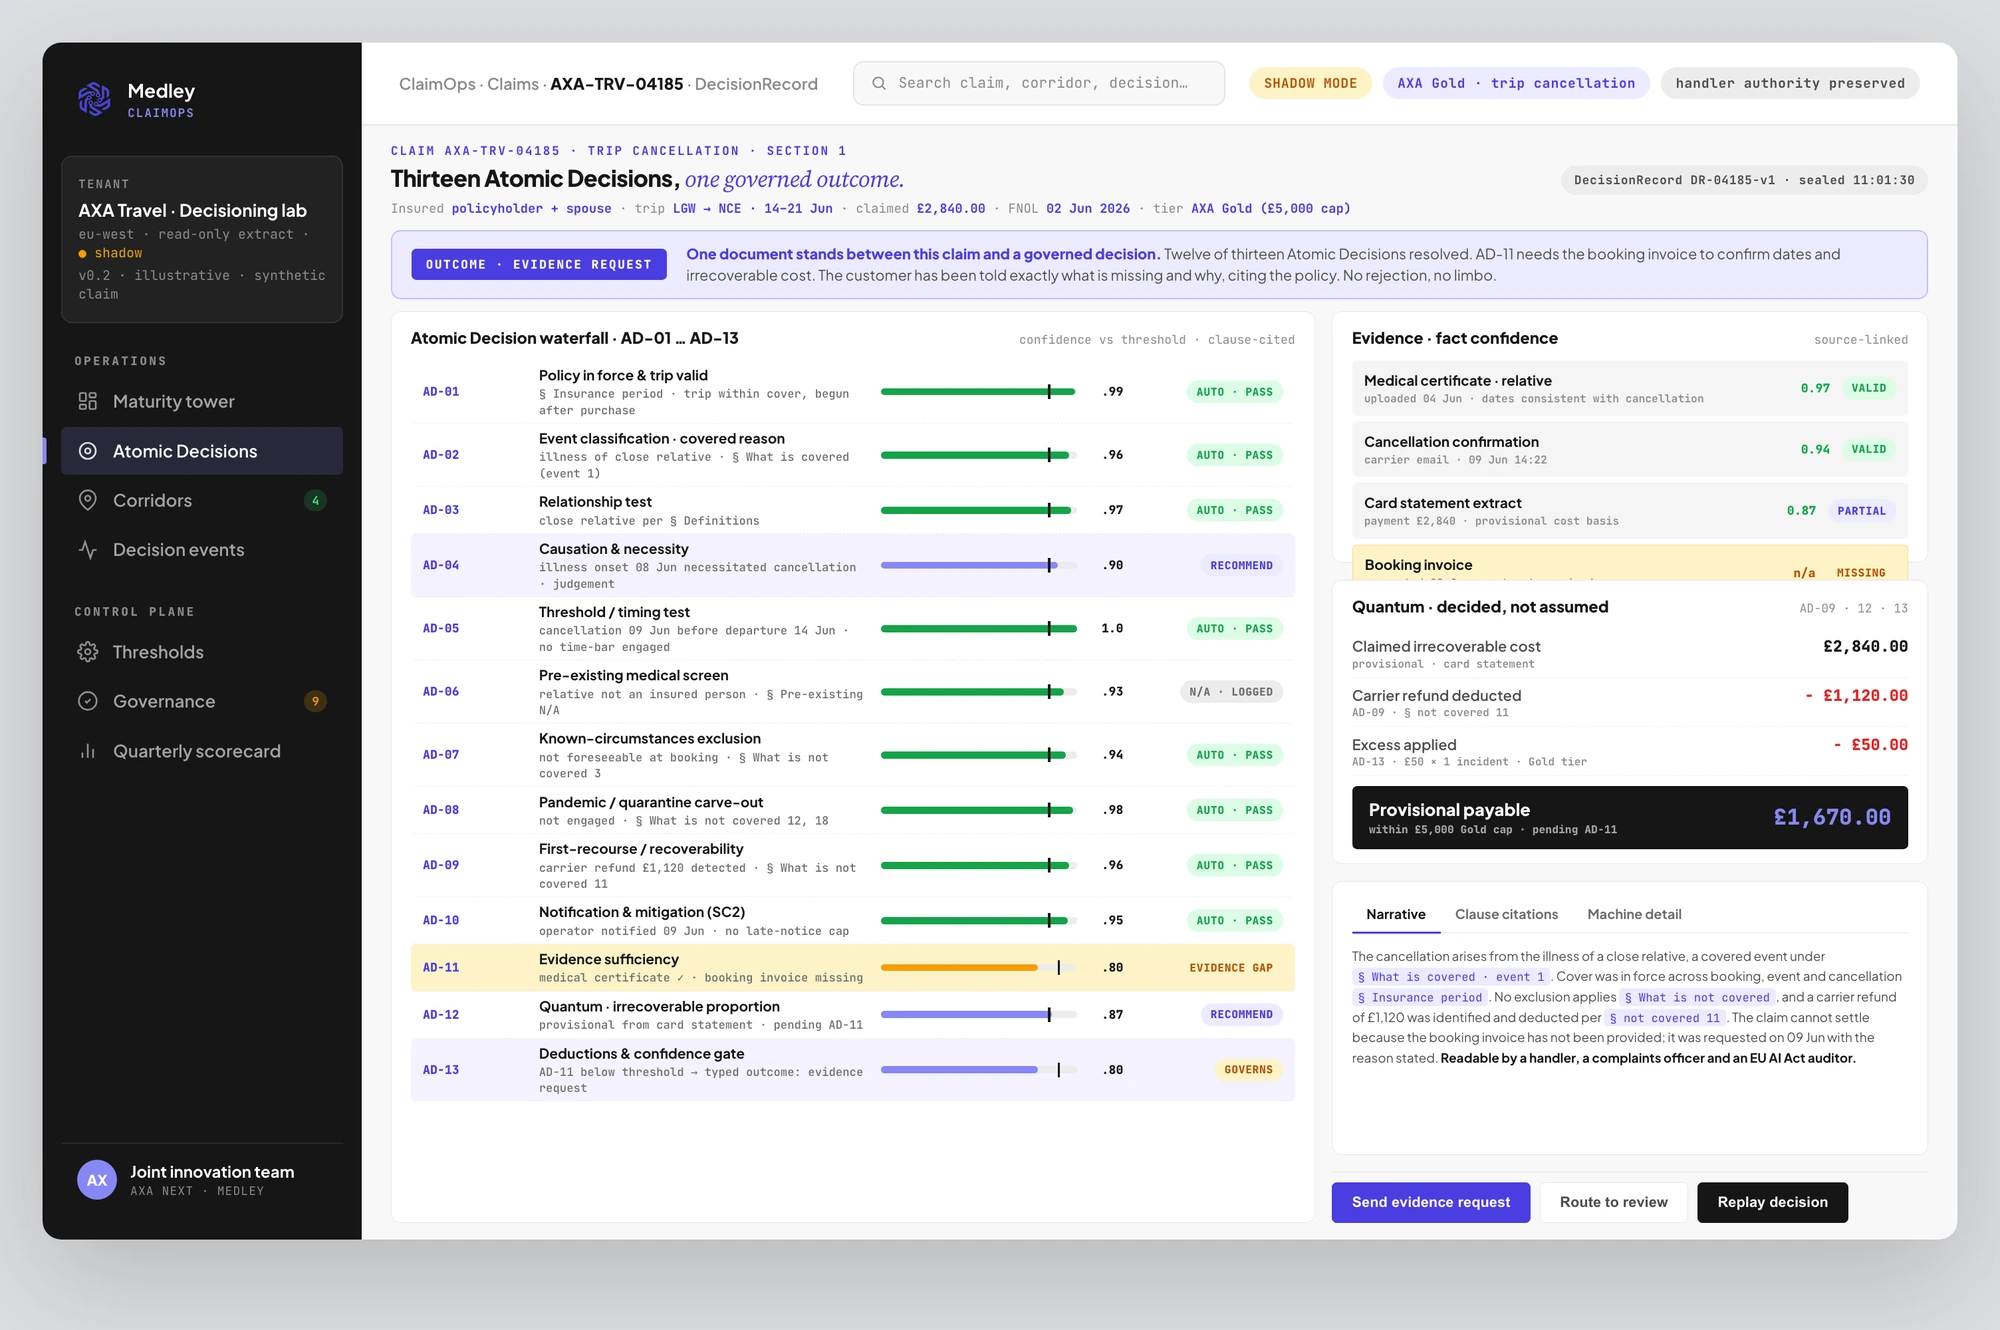
Task: Click Route to review button
Action: tap(1614, 1202)
